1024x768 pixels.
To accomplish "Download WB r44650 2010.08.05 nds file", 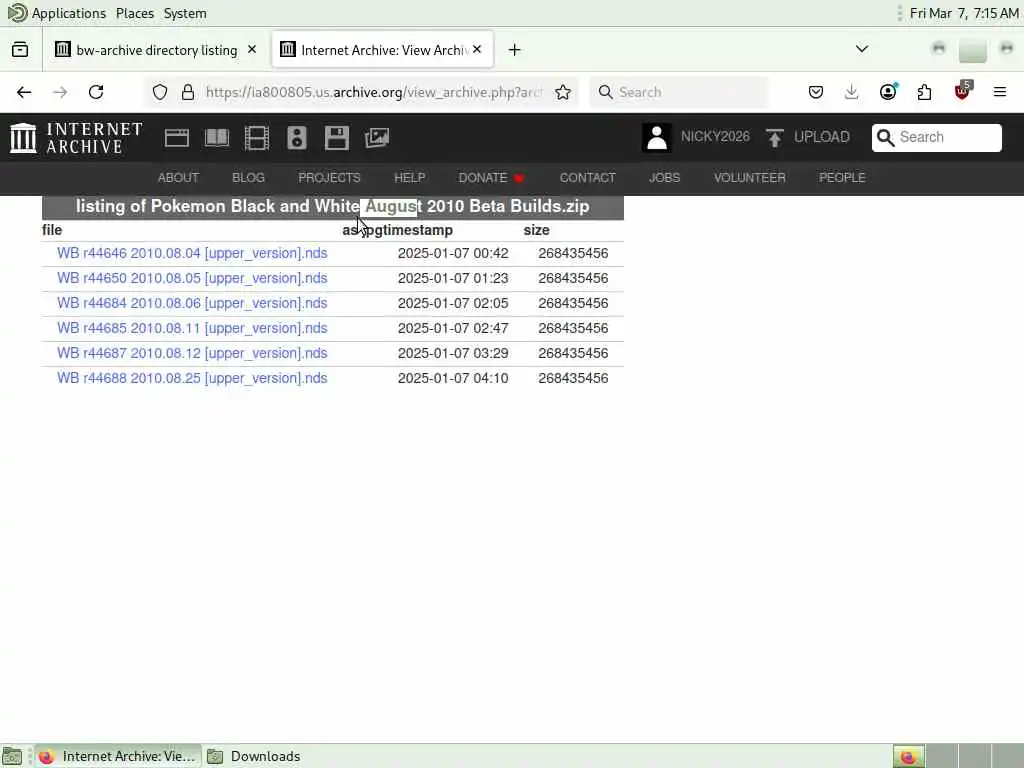I will [192, 278].
